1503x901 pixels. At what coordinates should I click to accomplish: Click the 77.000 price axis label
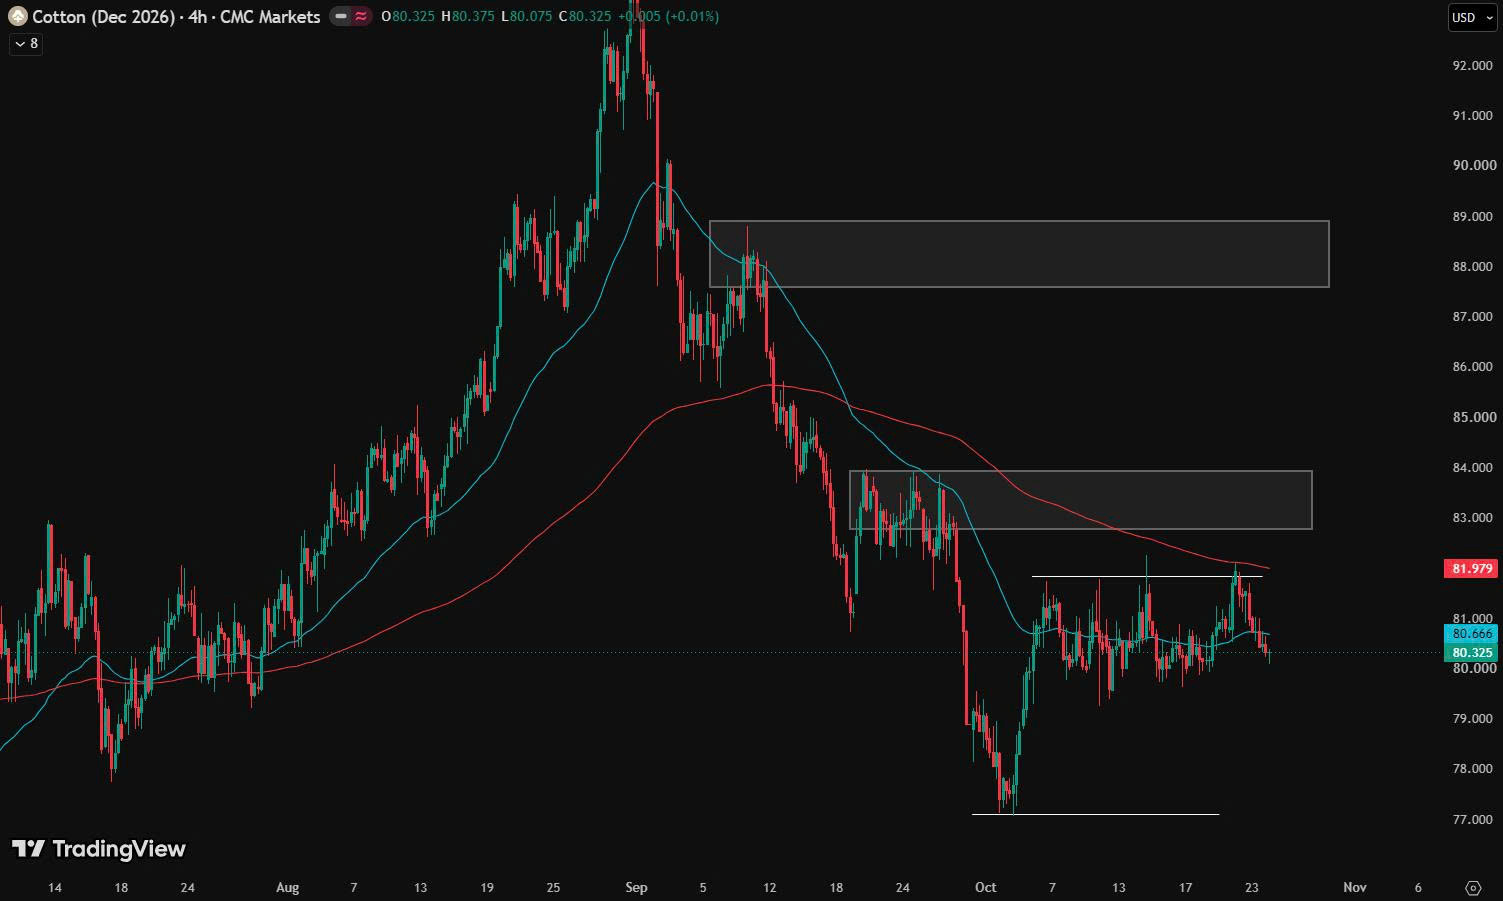[1474, 820]
